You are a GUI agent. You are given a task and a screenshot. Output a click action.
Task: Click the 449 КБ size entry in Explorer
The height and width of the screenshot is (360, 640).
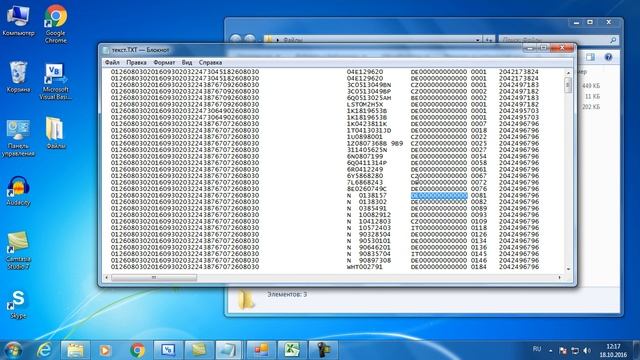[591, 86]
